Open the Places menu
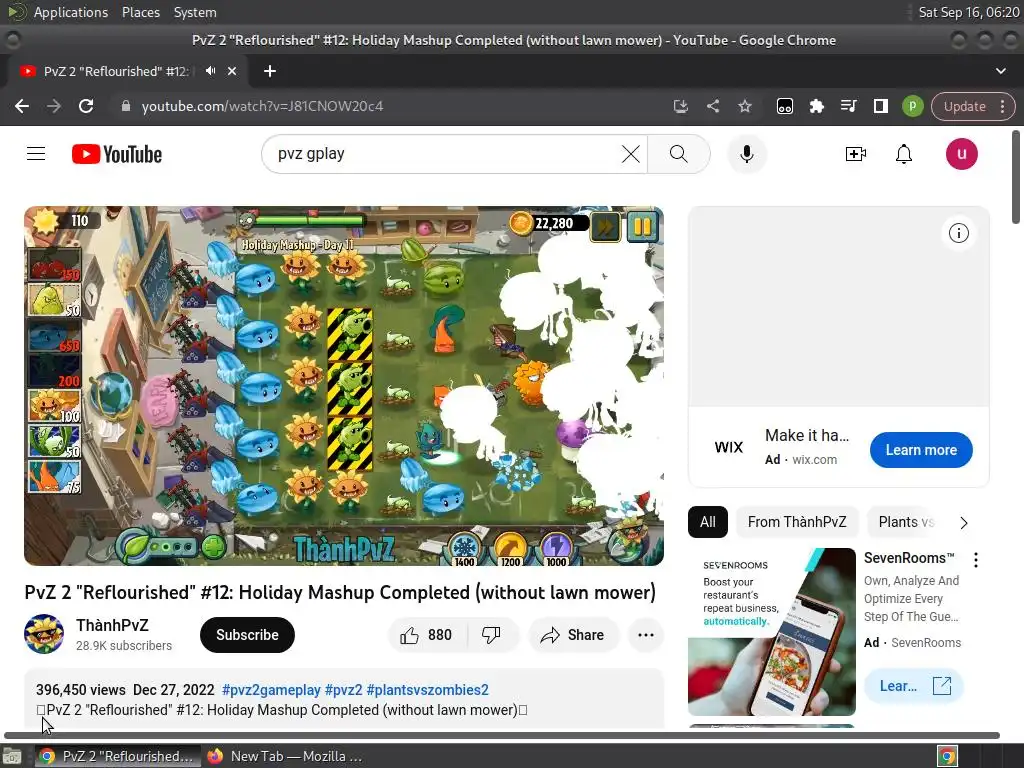 pos(140,12)
